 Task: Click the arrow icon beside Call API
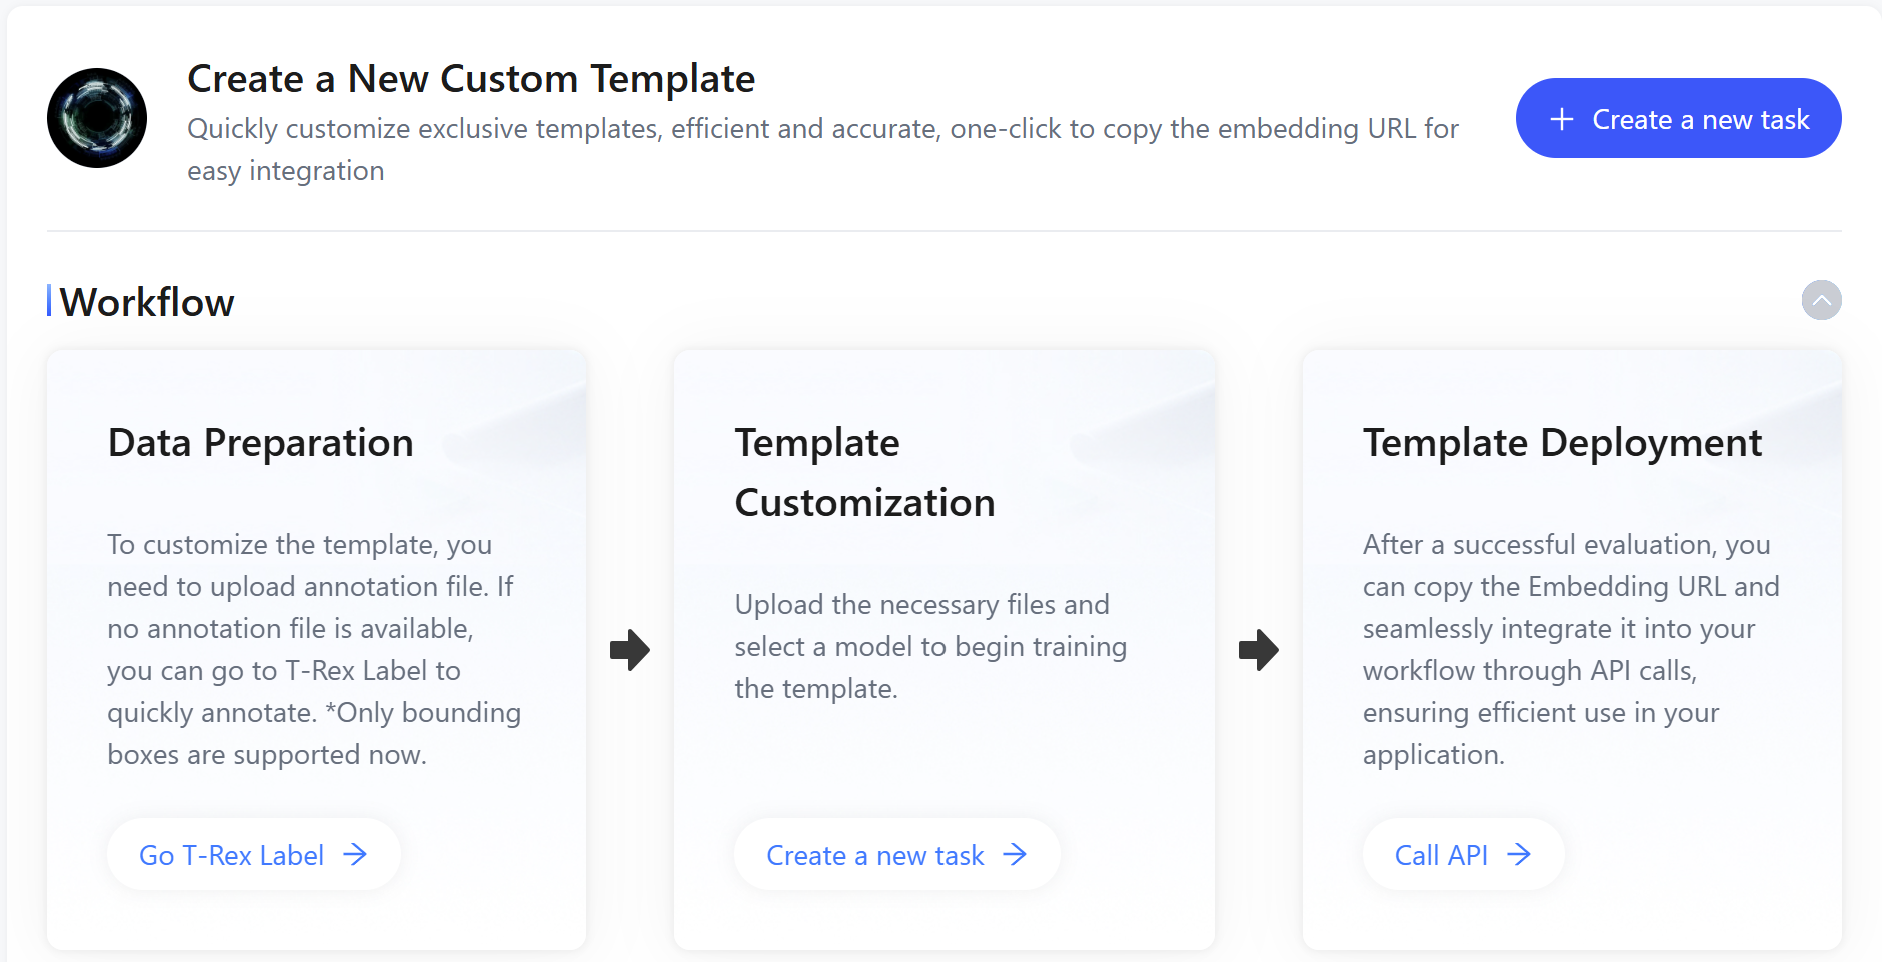(x=1519, y=855)
